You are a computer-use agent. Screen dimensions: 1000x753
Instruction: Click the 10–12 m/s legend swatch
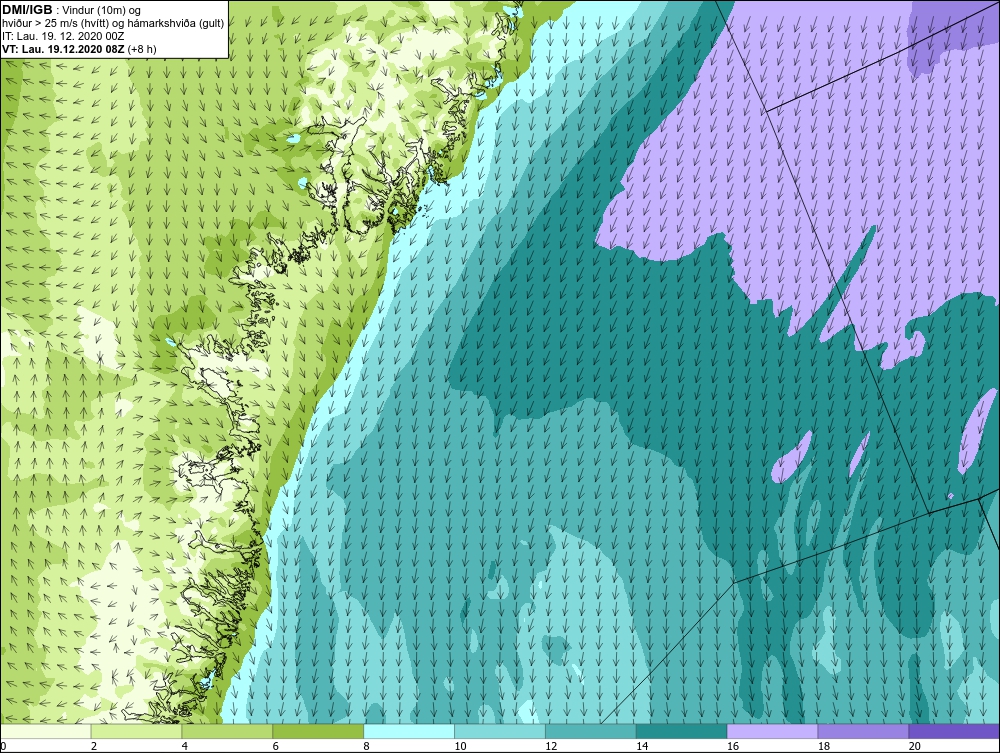point(500,731)
